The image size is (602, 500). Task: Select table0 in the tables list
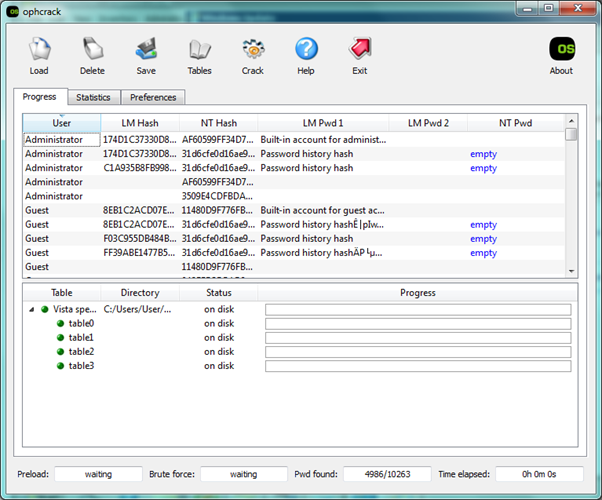coord(81,324)
